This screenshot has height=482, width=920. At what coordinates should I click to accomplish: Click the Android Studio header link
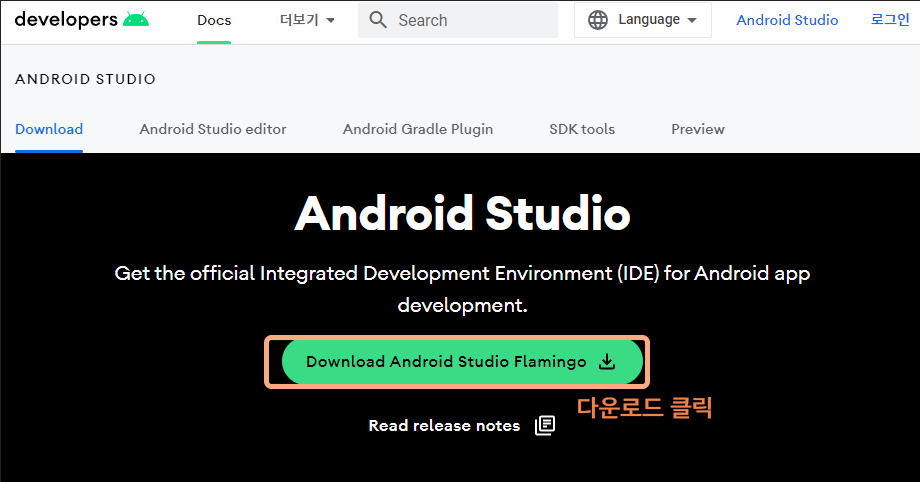click(787, 20)
